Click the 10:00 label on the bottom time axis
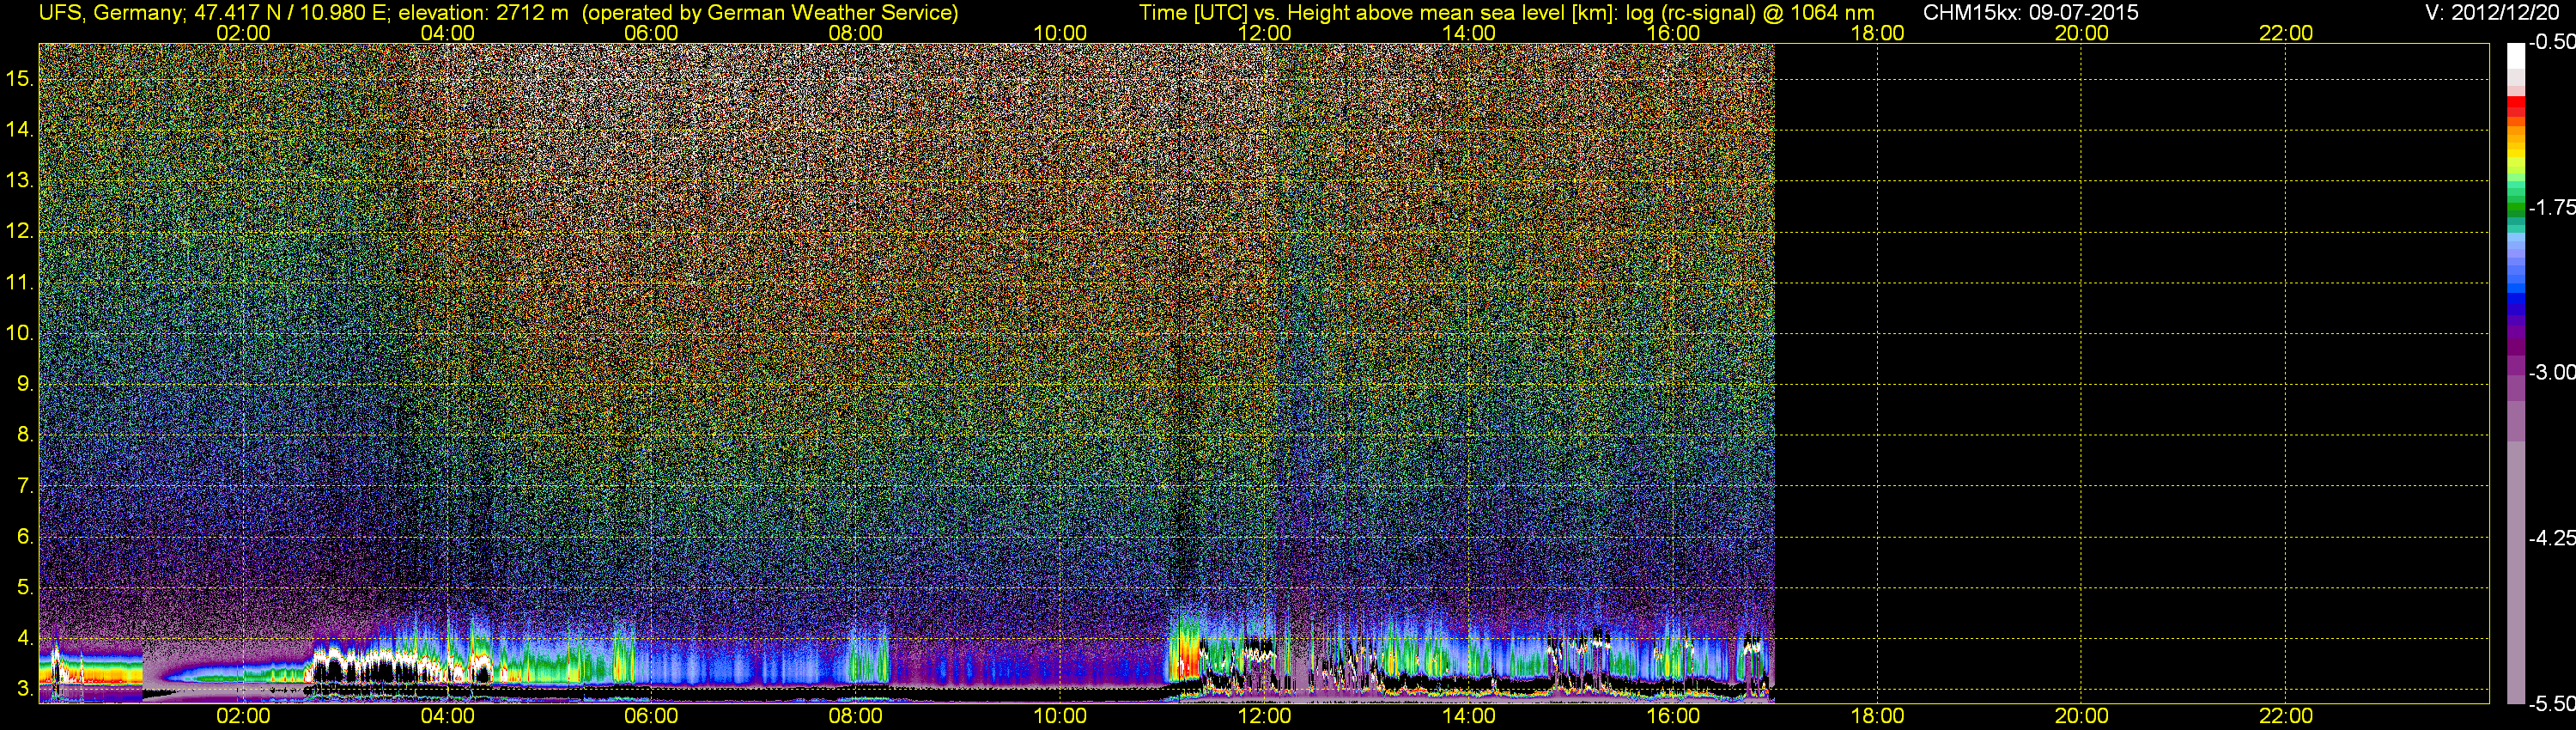 (1060, 716)
